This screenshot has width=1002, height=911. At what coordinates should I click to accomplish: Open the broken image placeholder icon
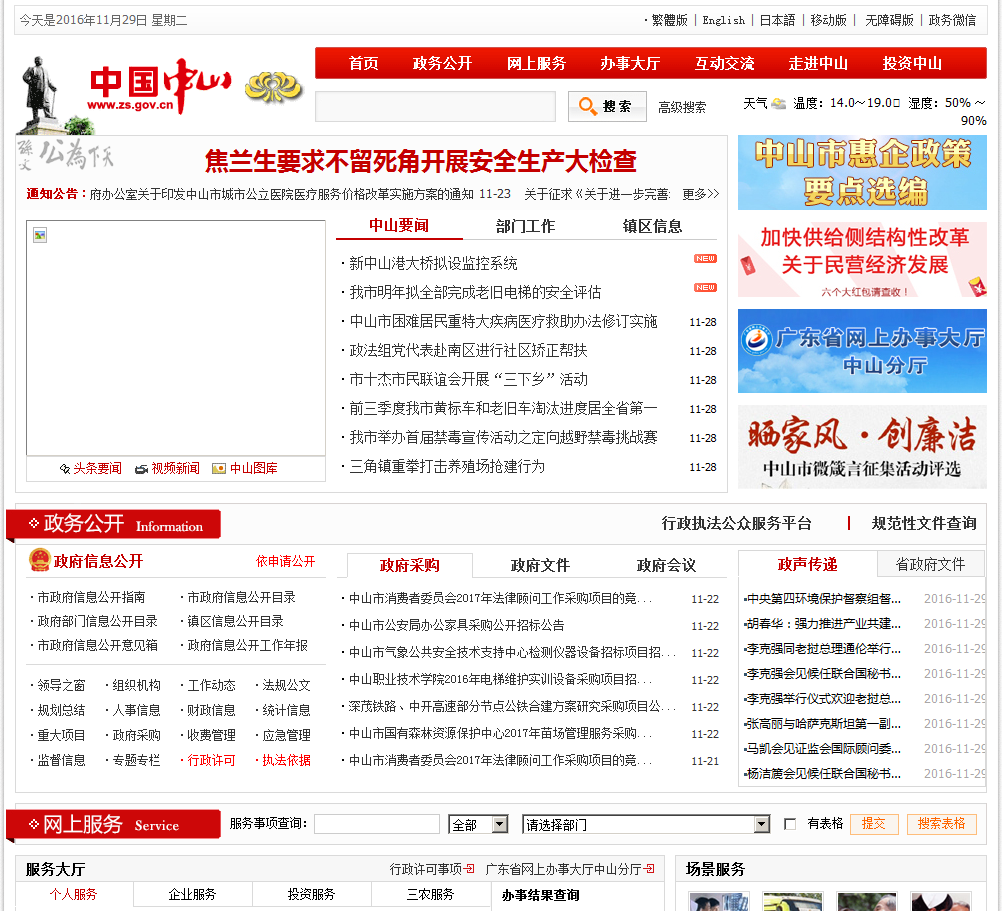click(40, 235)
